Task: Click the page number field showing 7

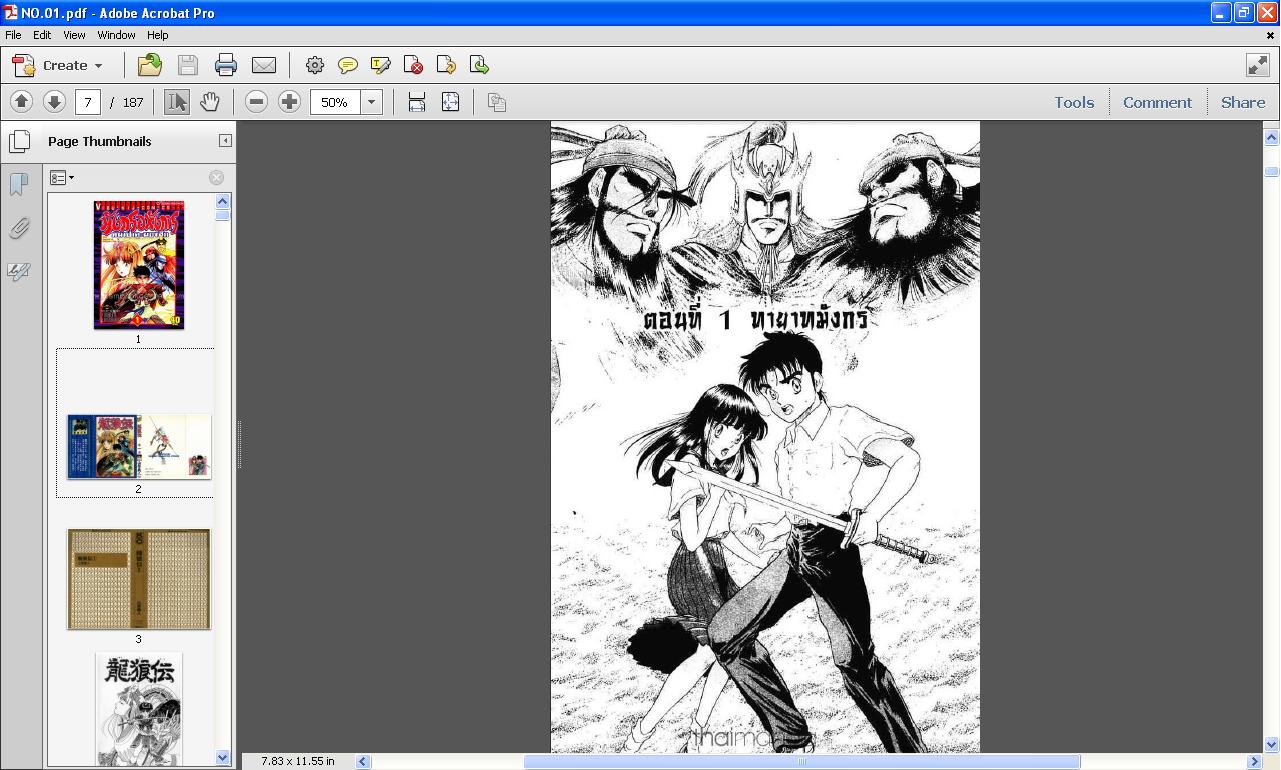Action: tap(88, 102)
